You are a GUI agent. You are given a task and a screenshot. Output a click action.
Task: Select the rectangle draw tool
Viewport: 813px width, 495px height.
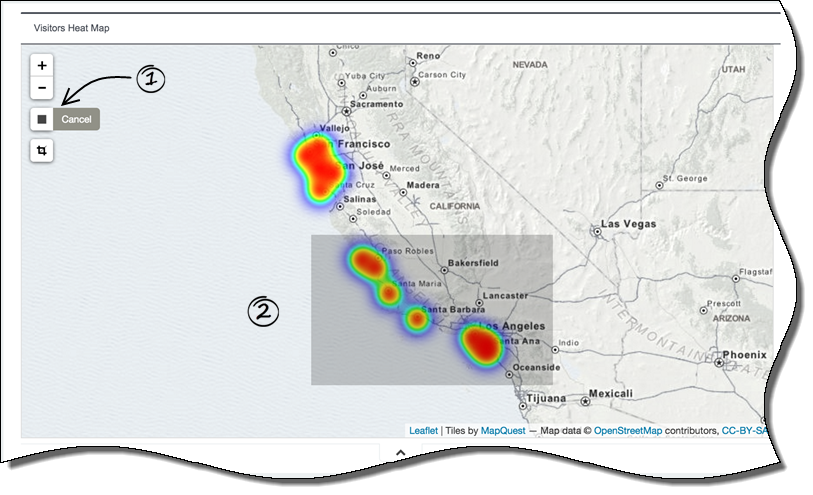(x=42, y=120)
